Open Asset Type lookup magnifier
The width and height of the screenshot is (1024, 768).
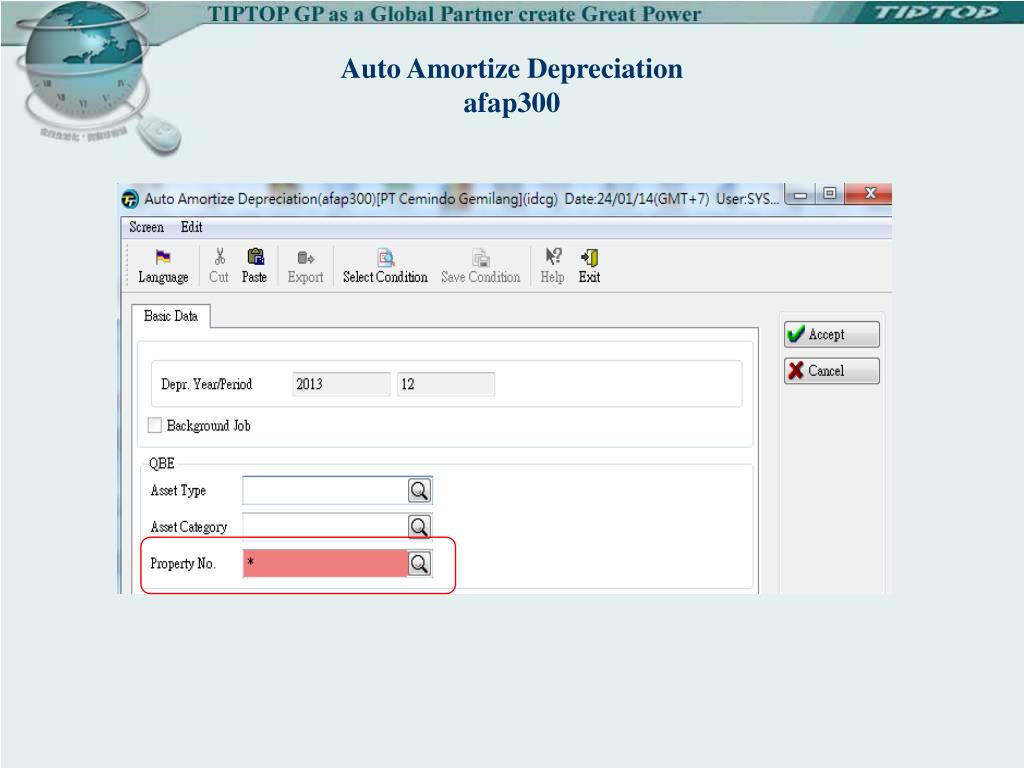tap(419, 490)
